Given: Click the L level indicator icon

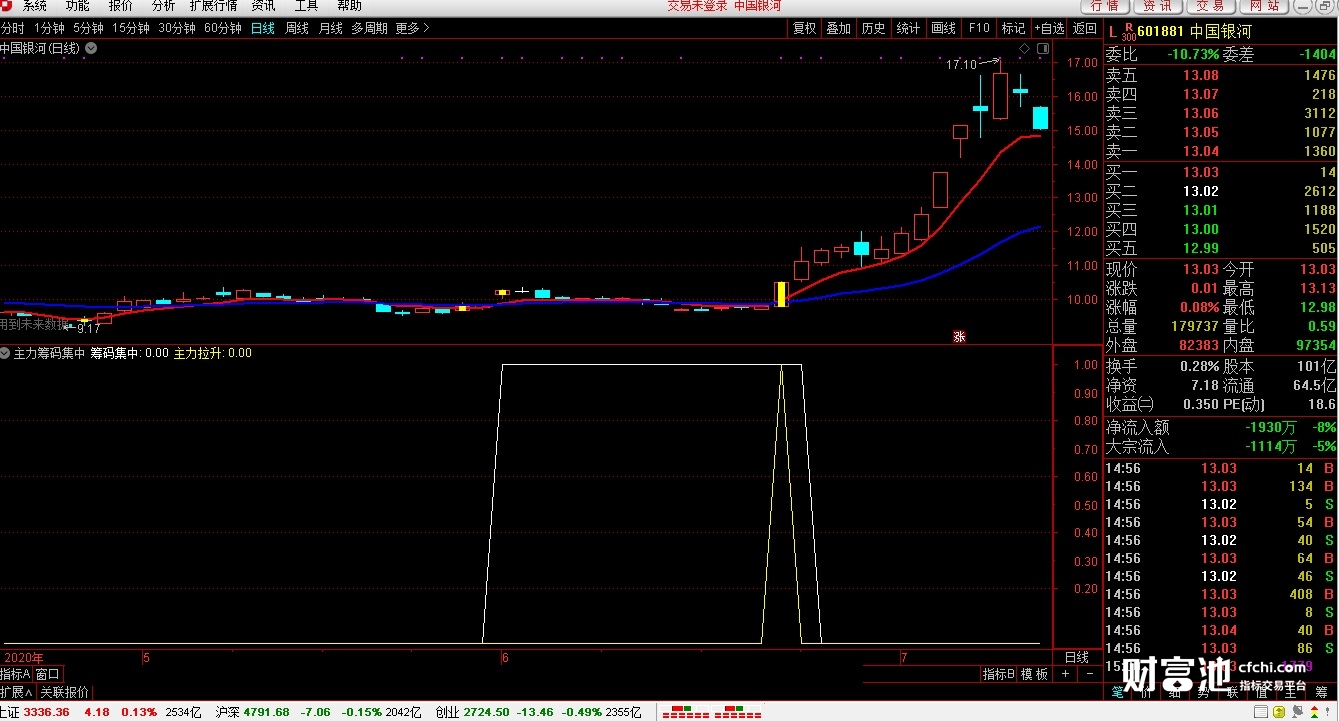Looking at the screenshot, I should pos(1113,32).
